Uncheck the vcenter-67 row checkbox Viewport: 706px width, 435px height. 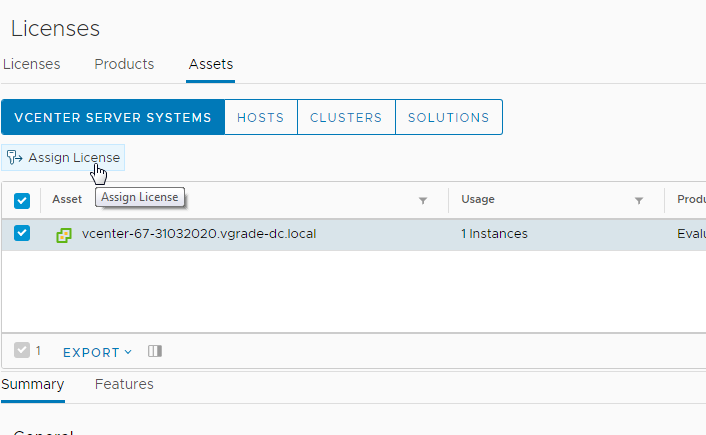(x=22, y=234)
